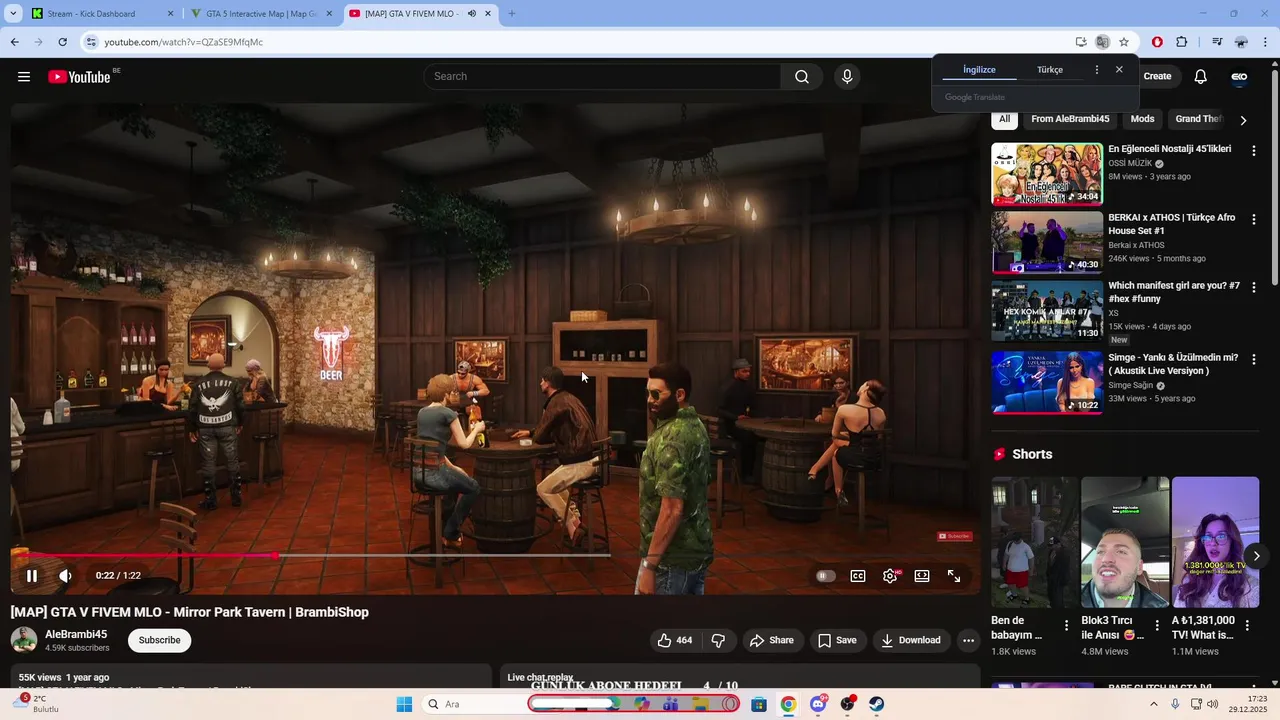Viewport: 1280px width, 720px height.
Task: Click the Create button
Action: pyautogui.click(x=1157, y=77)
